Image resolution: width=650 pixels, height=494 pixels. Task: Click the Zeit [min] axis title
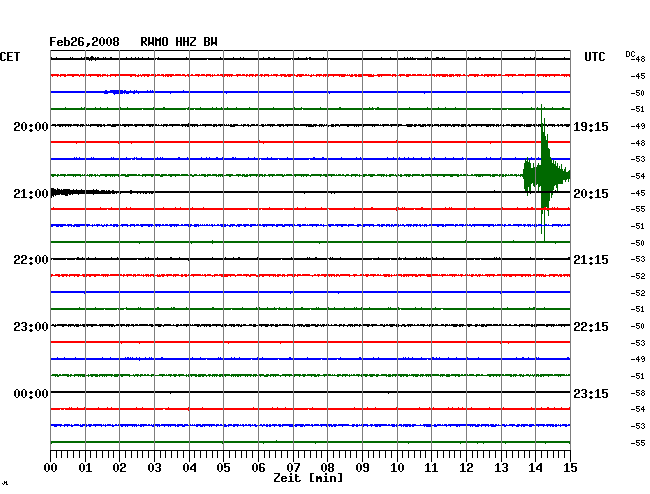(308, 478)
